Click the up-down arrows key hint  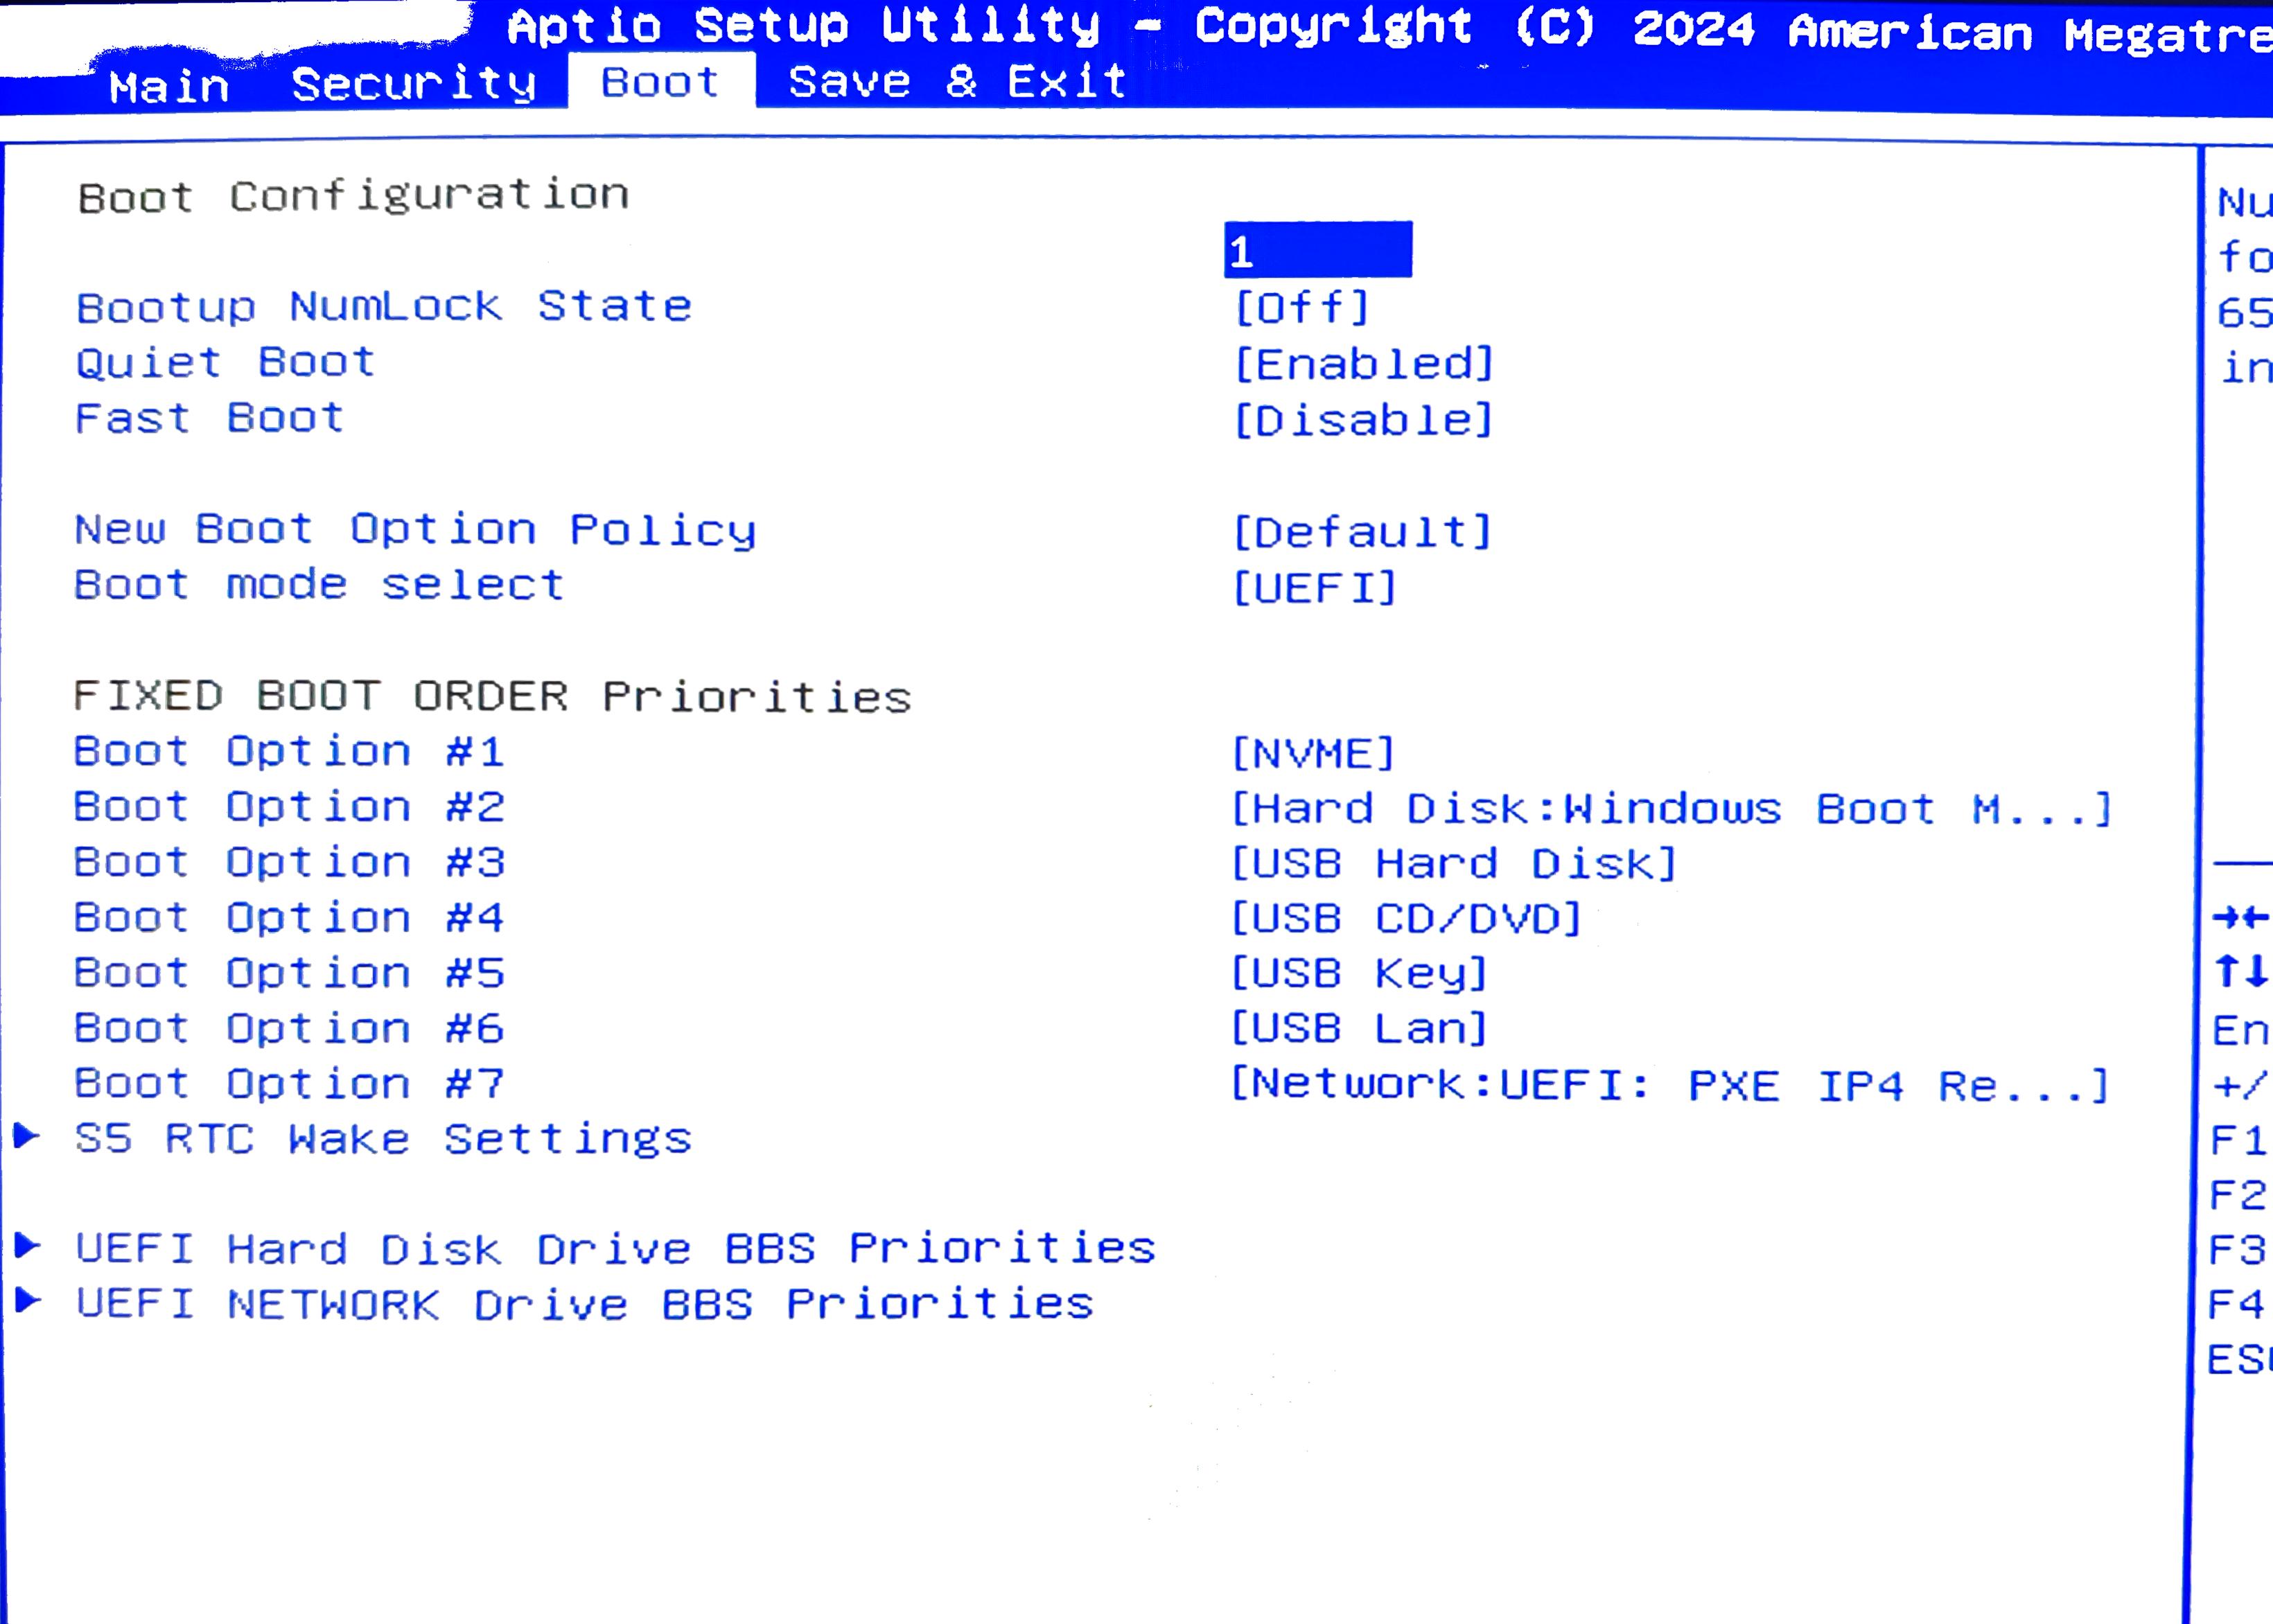(2241, 971)
